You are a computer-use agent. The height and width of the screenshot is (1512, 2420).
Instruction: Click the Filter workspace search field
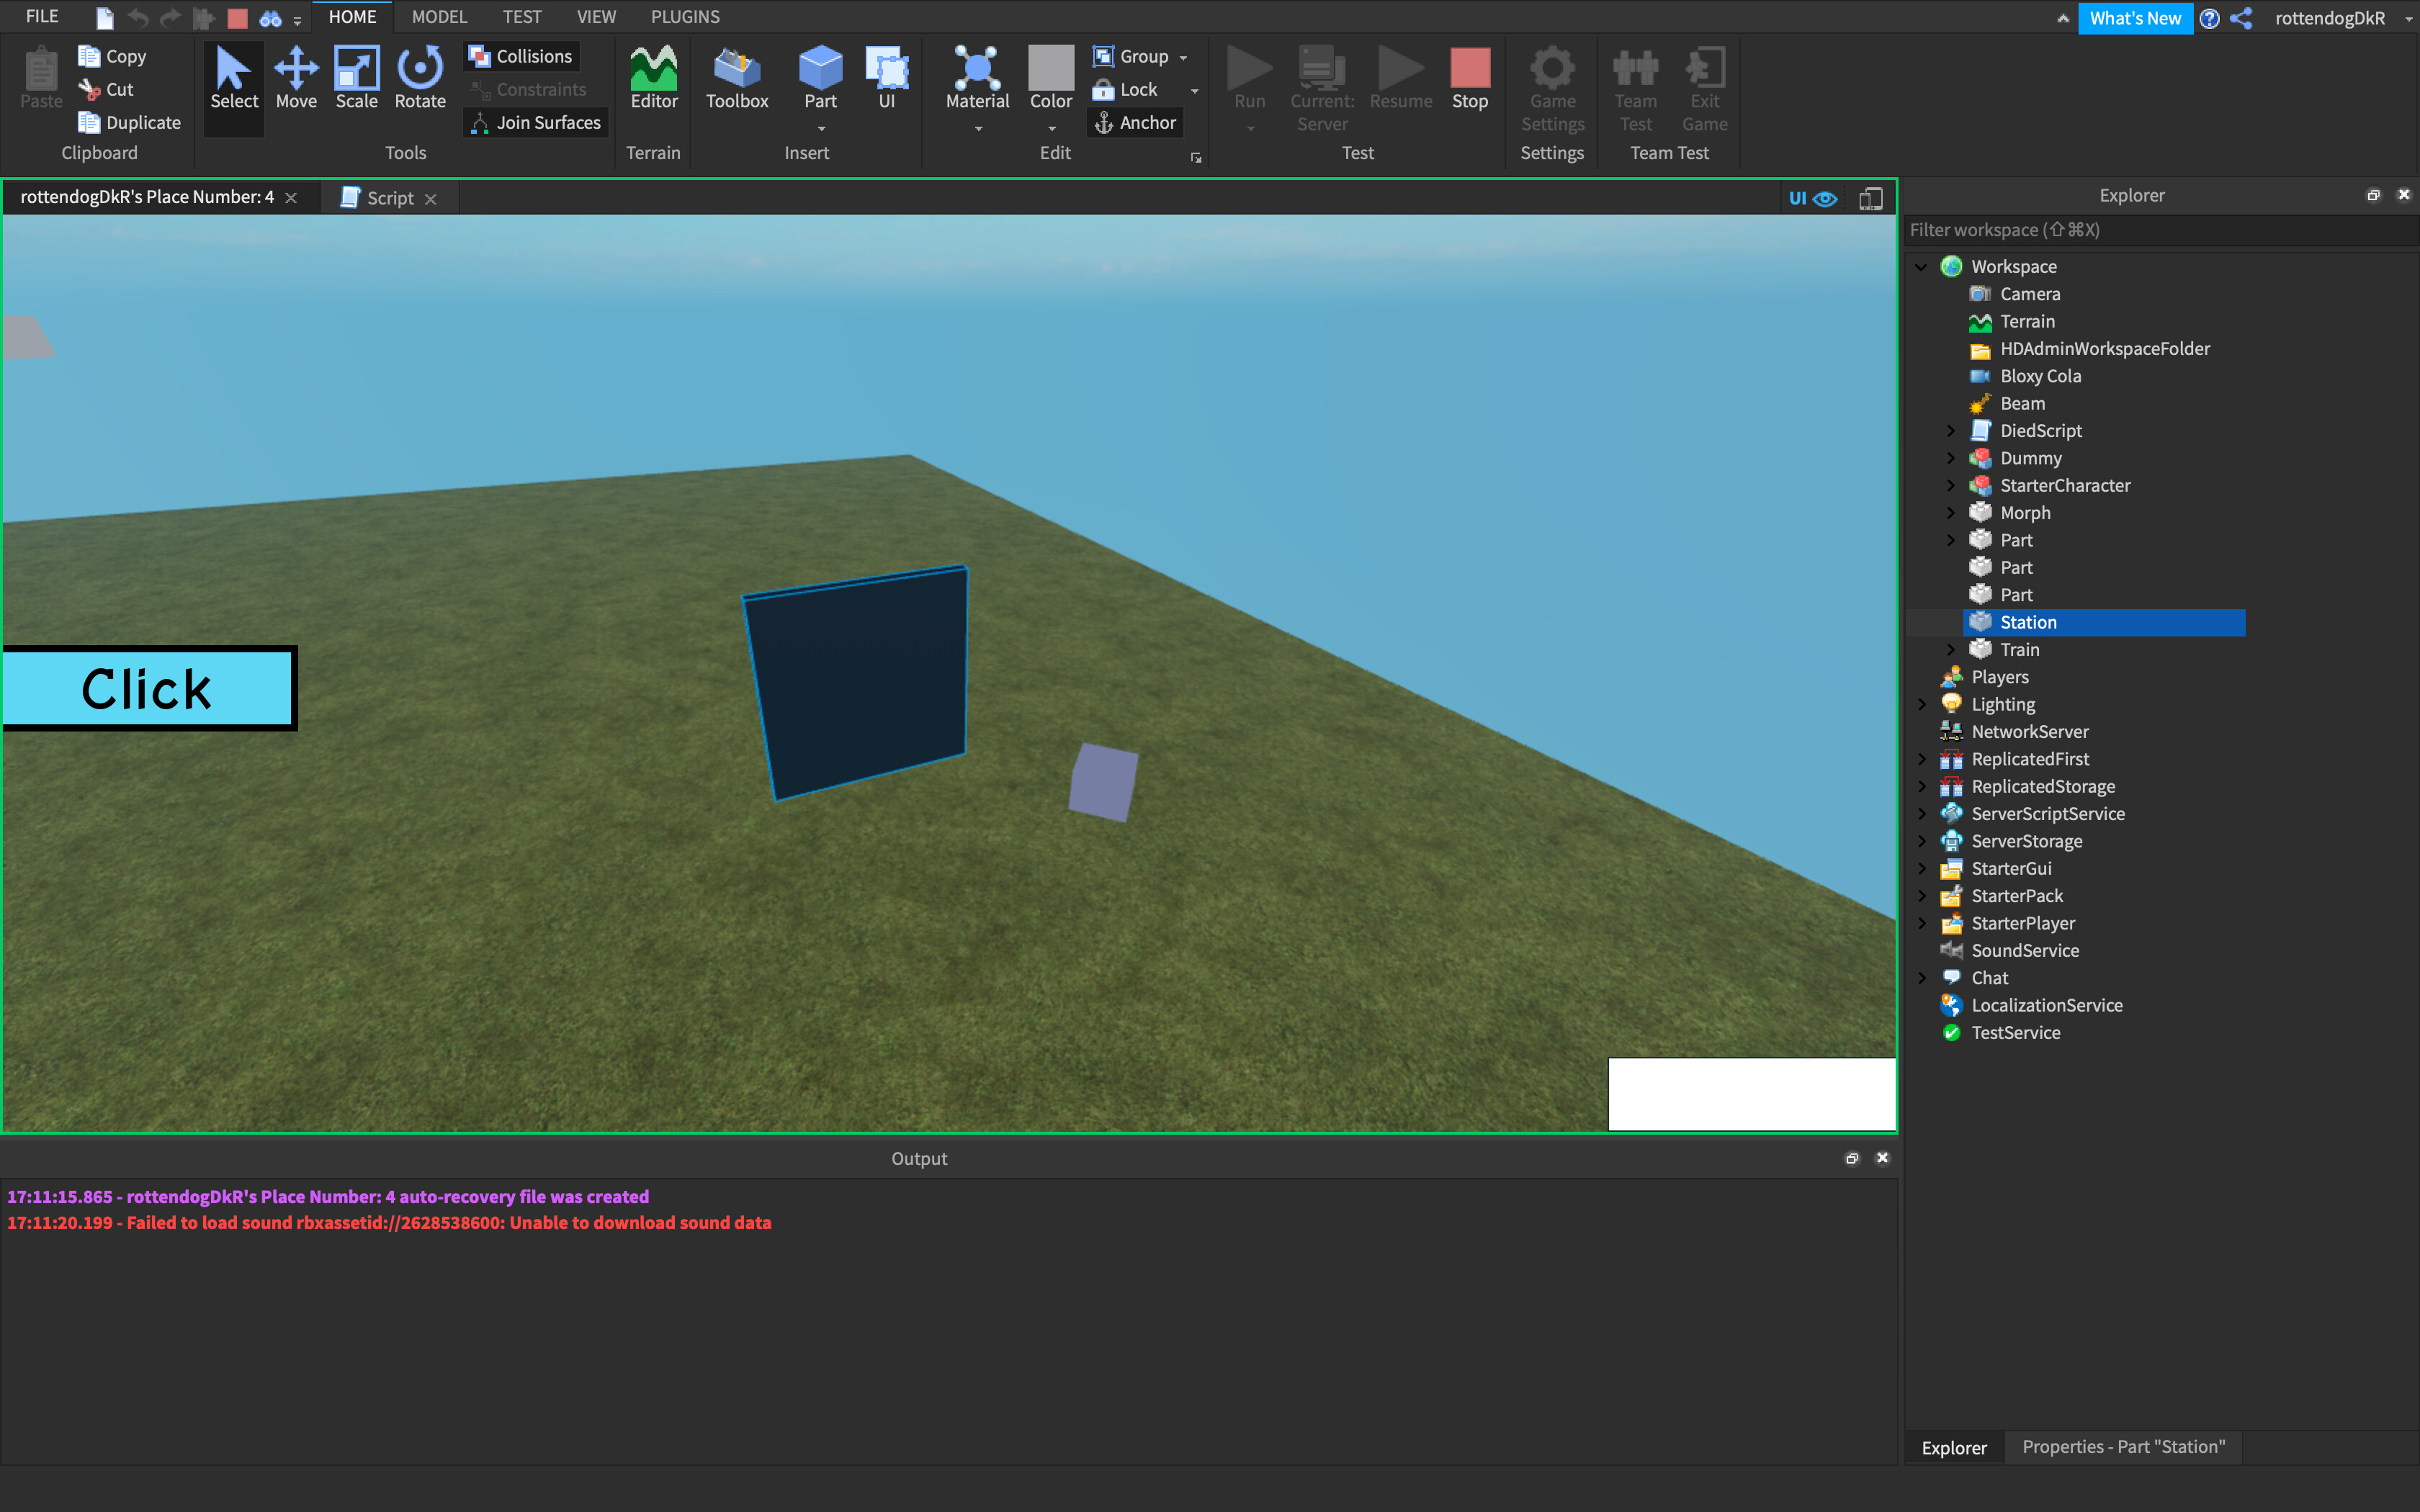pos(2100,229)
